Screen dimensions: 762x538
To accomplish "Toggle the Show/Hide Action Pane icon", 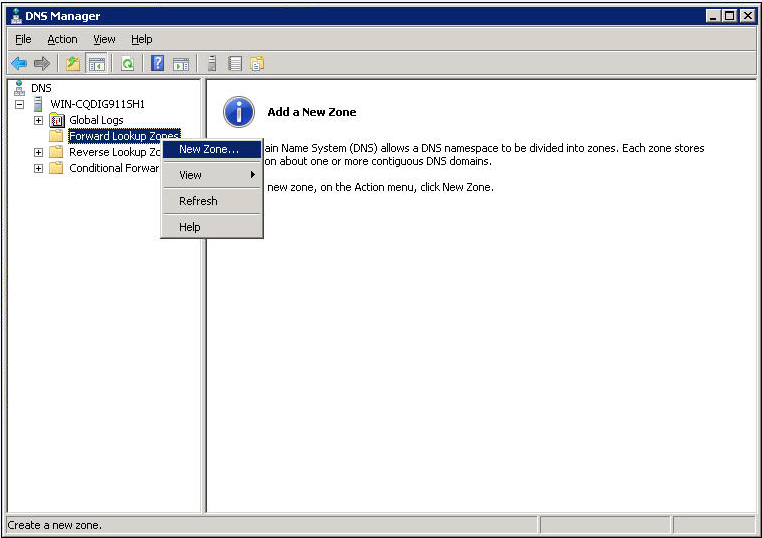I will (181, 64).
